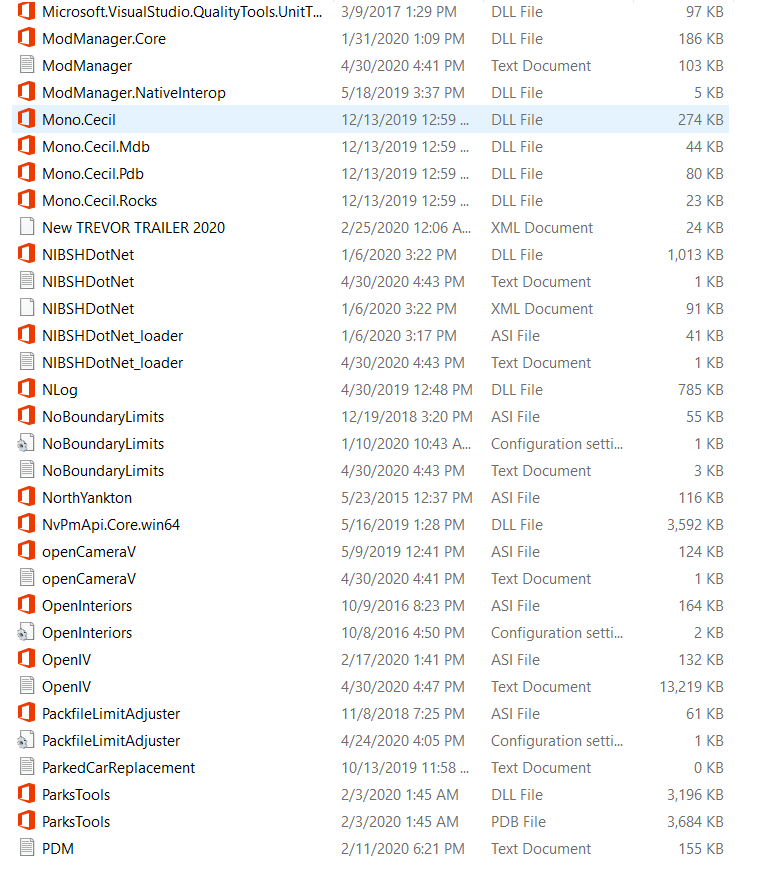Click the 3,684 KB size value
The height and width of the screenshot is (869, 757).
(x=695, y=821)
